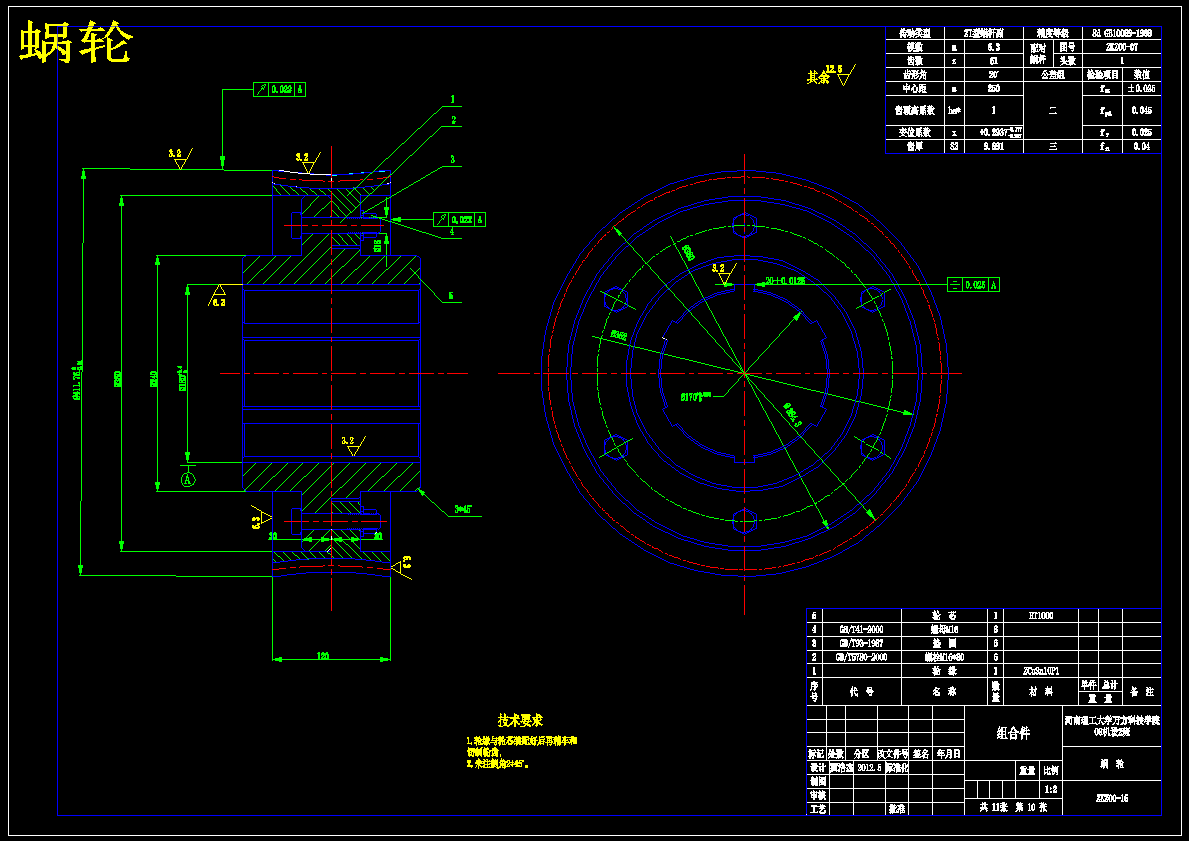
Task: Click the yellow title 蜗轮
Action: (x=76, y=42)
